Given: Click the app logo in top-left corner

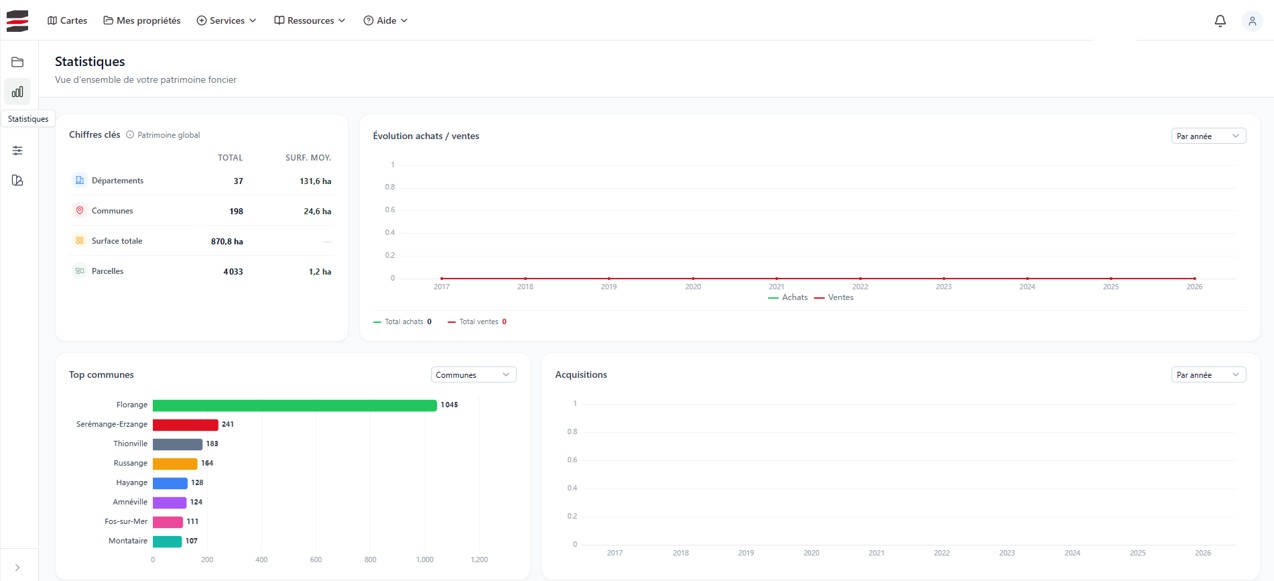Looking at the screenshot, I should 17,21.
